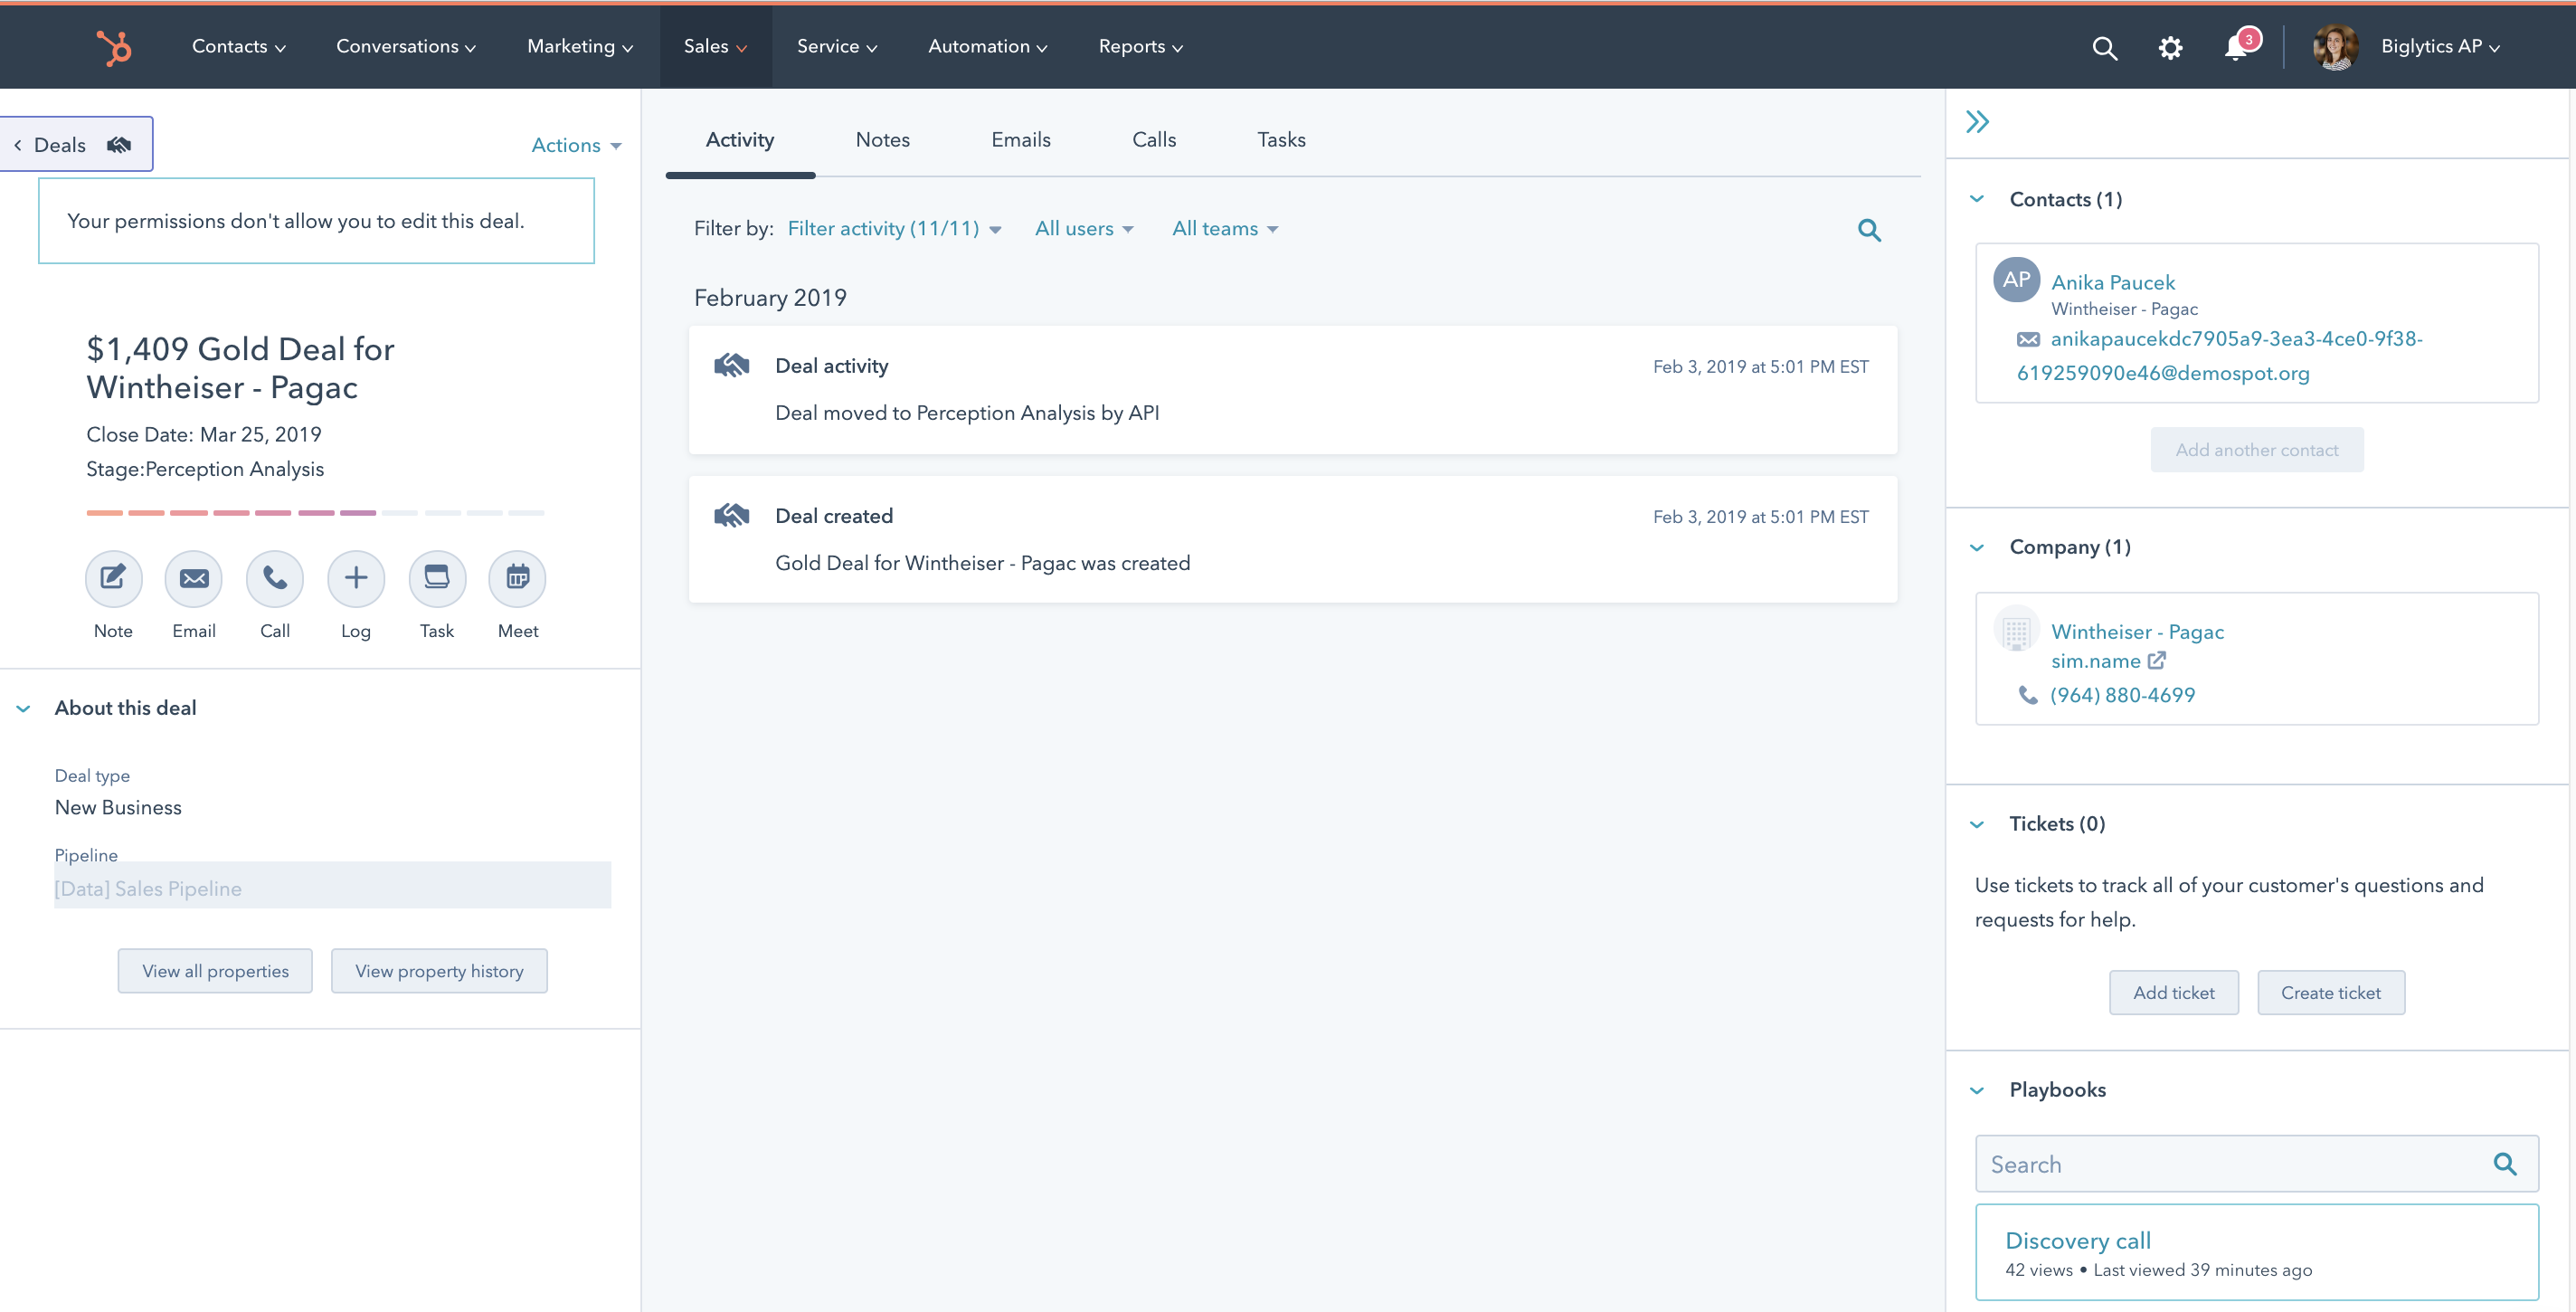Image resolution: width=2576 pixels, height=1312 pixels.
Task: Click View property history button
Action: coord(439,971)
